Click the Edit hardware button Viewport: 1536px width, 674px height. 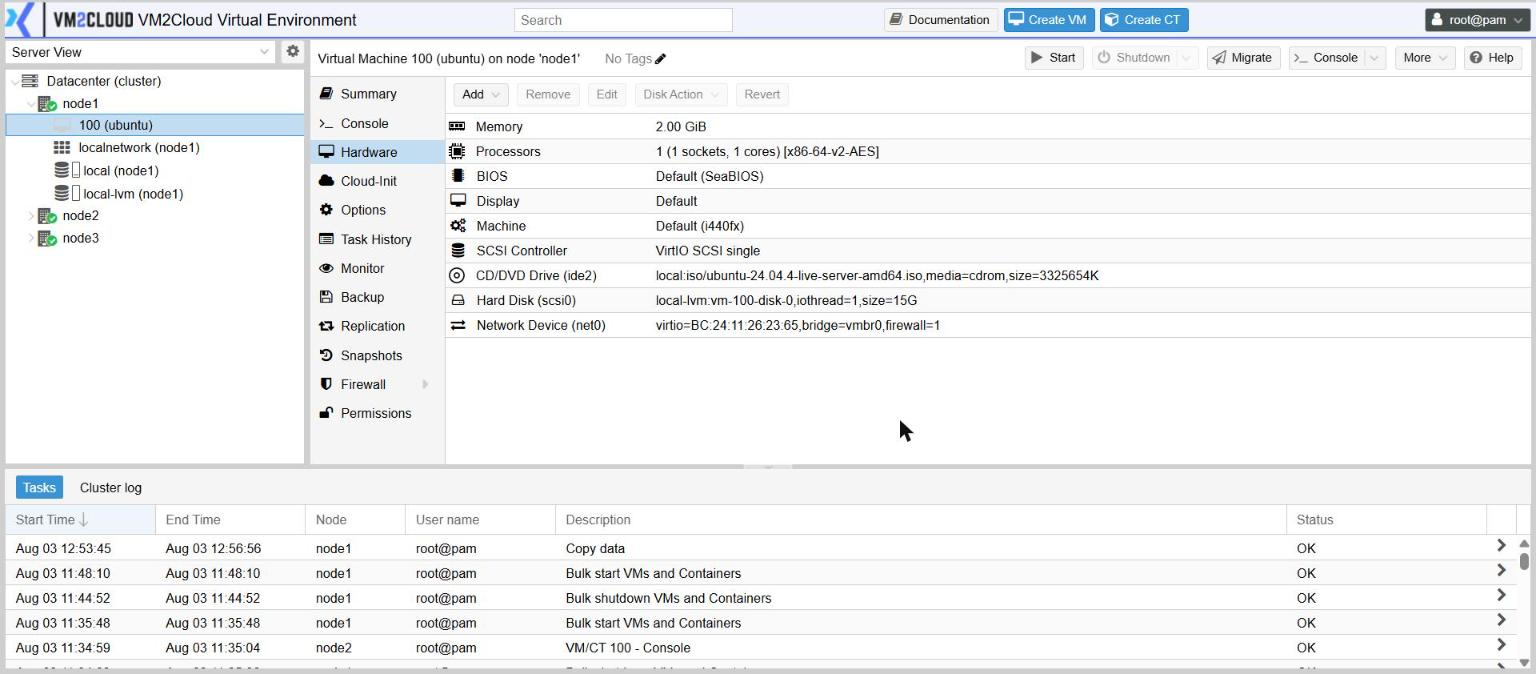(x=607, y=95)
